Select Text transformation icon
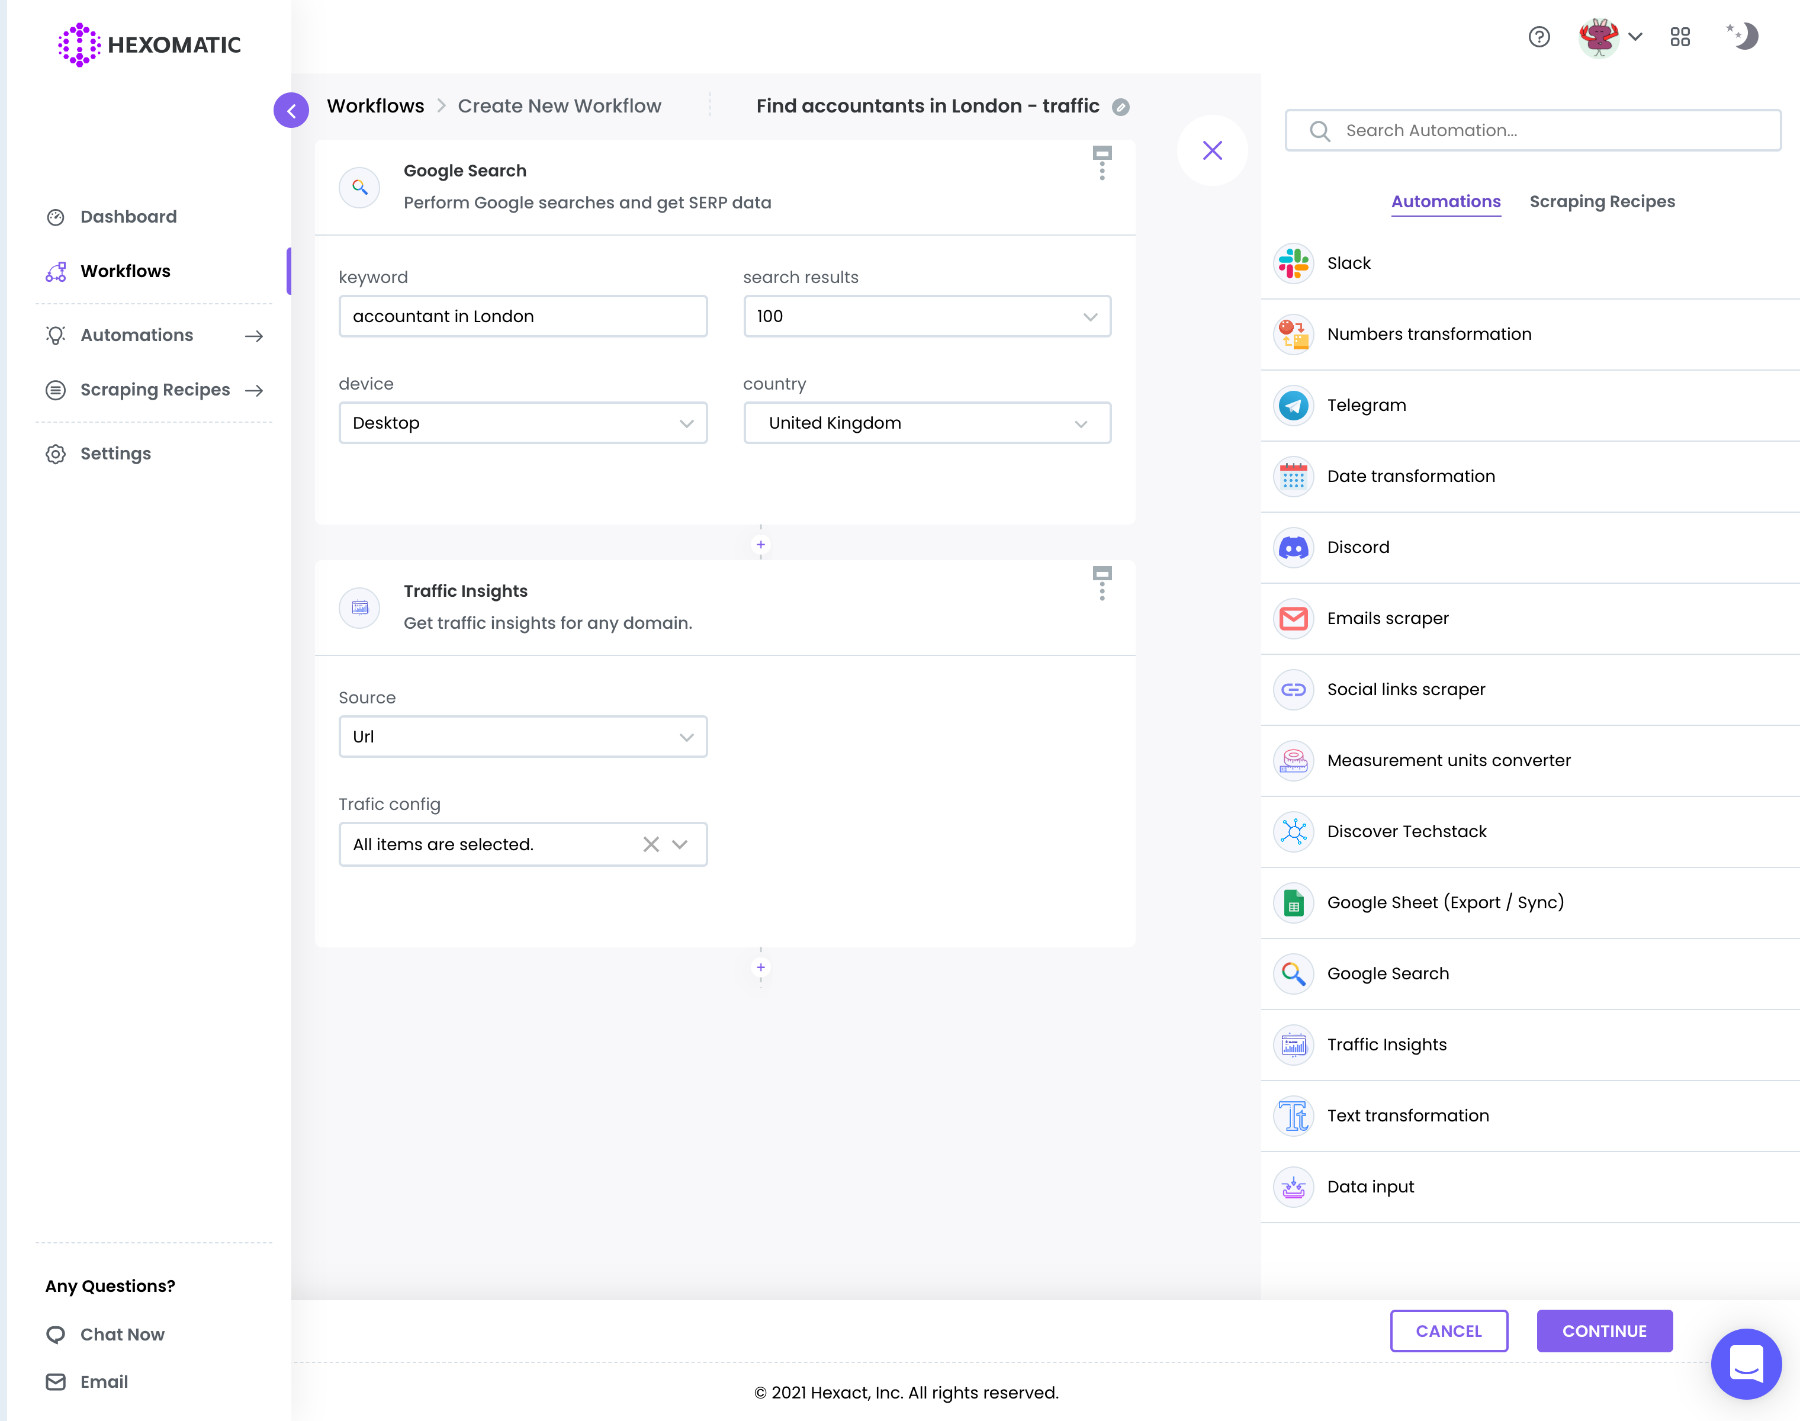The width and height of the screenshot is (1800, 1421). click(1294, 1115)
